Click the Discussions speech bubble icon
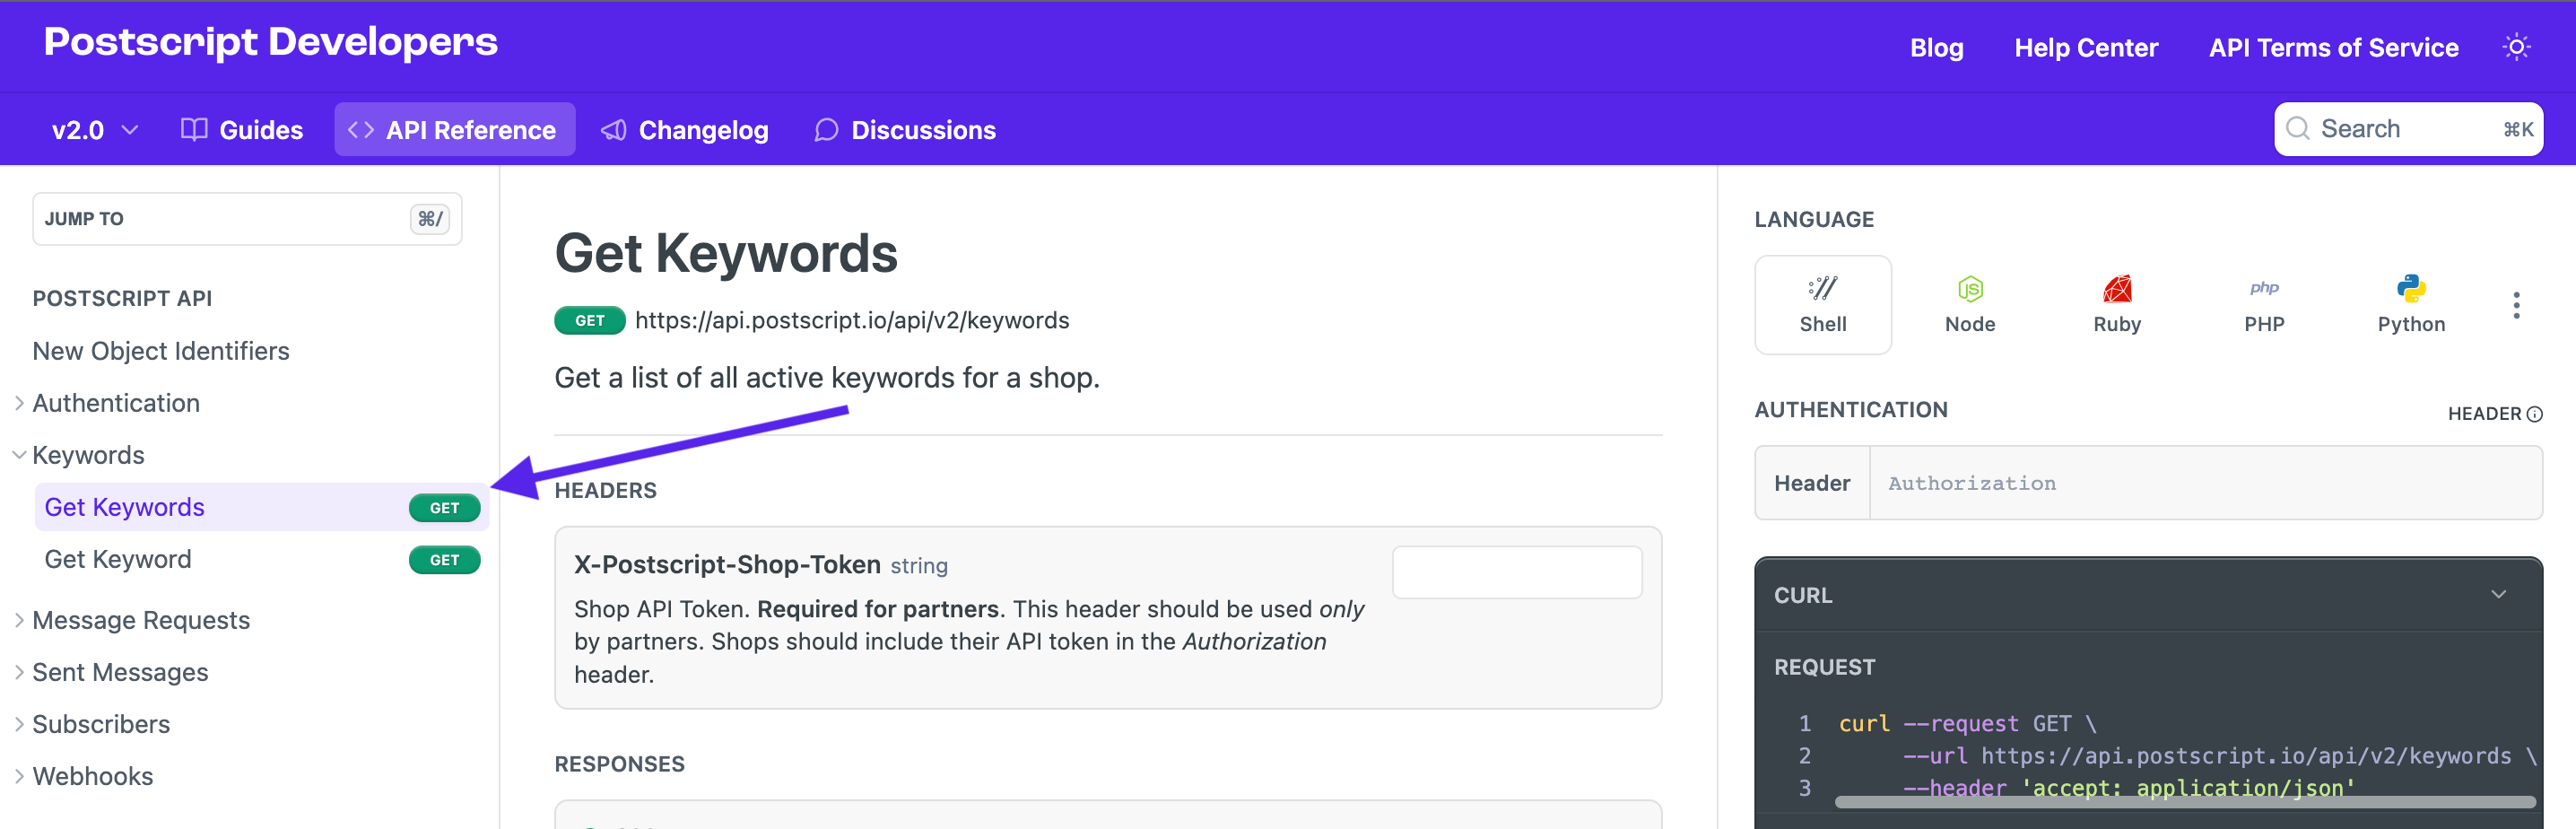The height and width of the screenshot is (829, 2576). pyautogui.click(x=825, y=129)
